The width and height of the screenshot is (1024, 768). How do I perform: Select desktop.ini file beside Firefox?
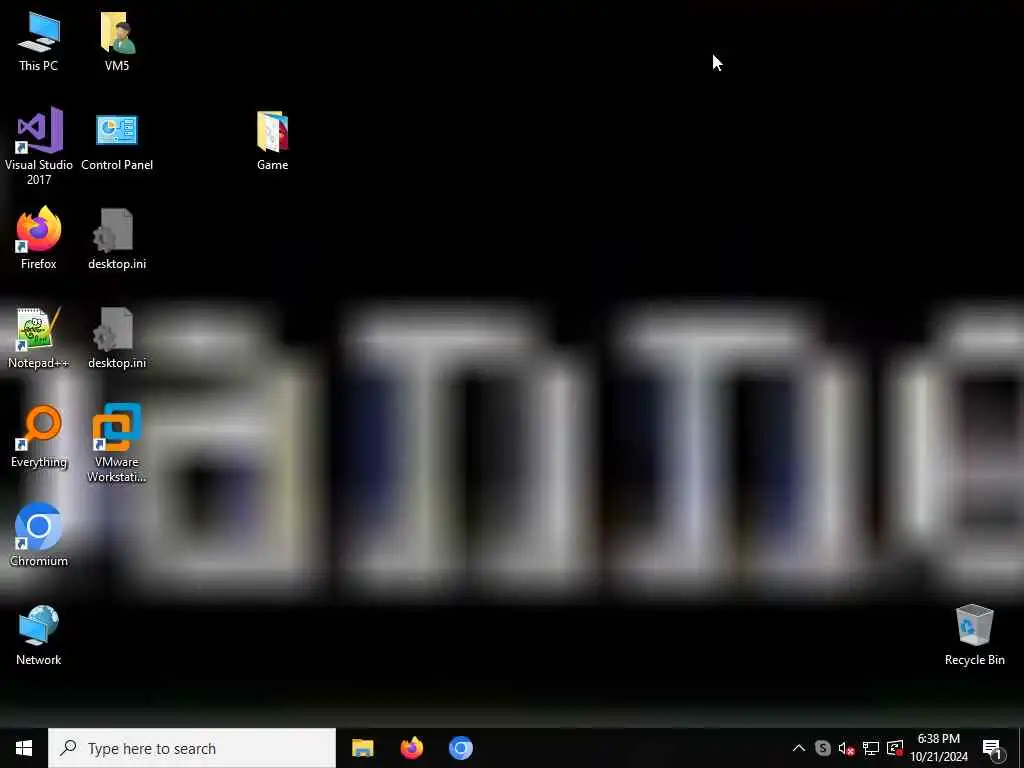coord(117,239)
